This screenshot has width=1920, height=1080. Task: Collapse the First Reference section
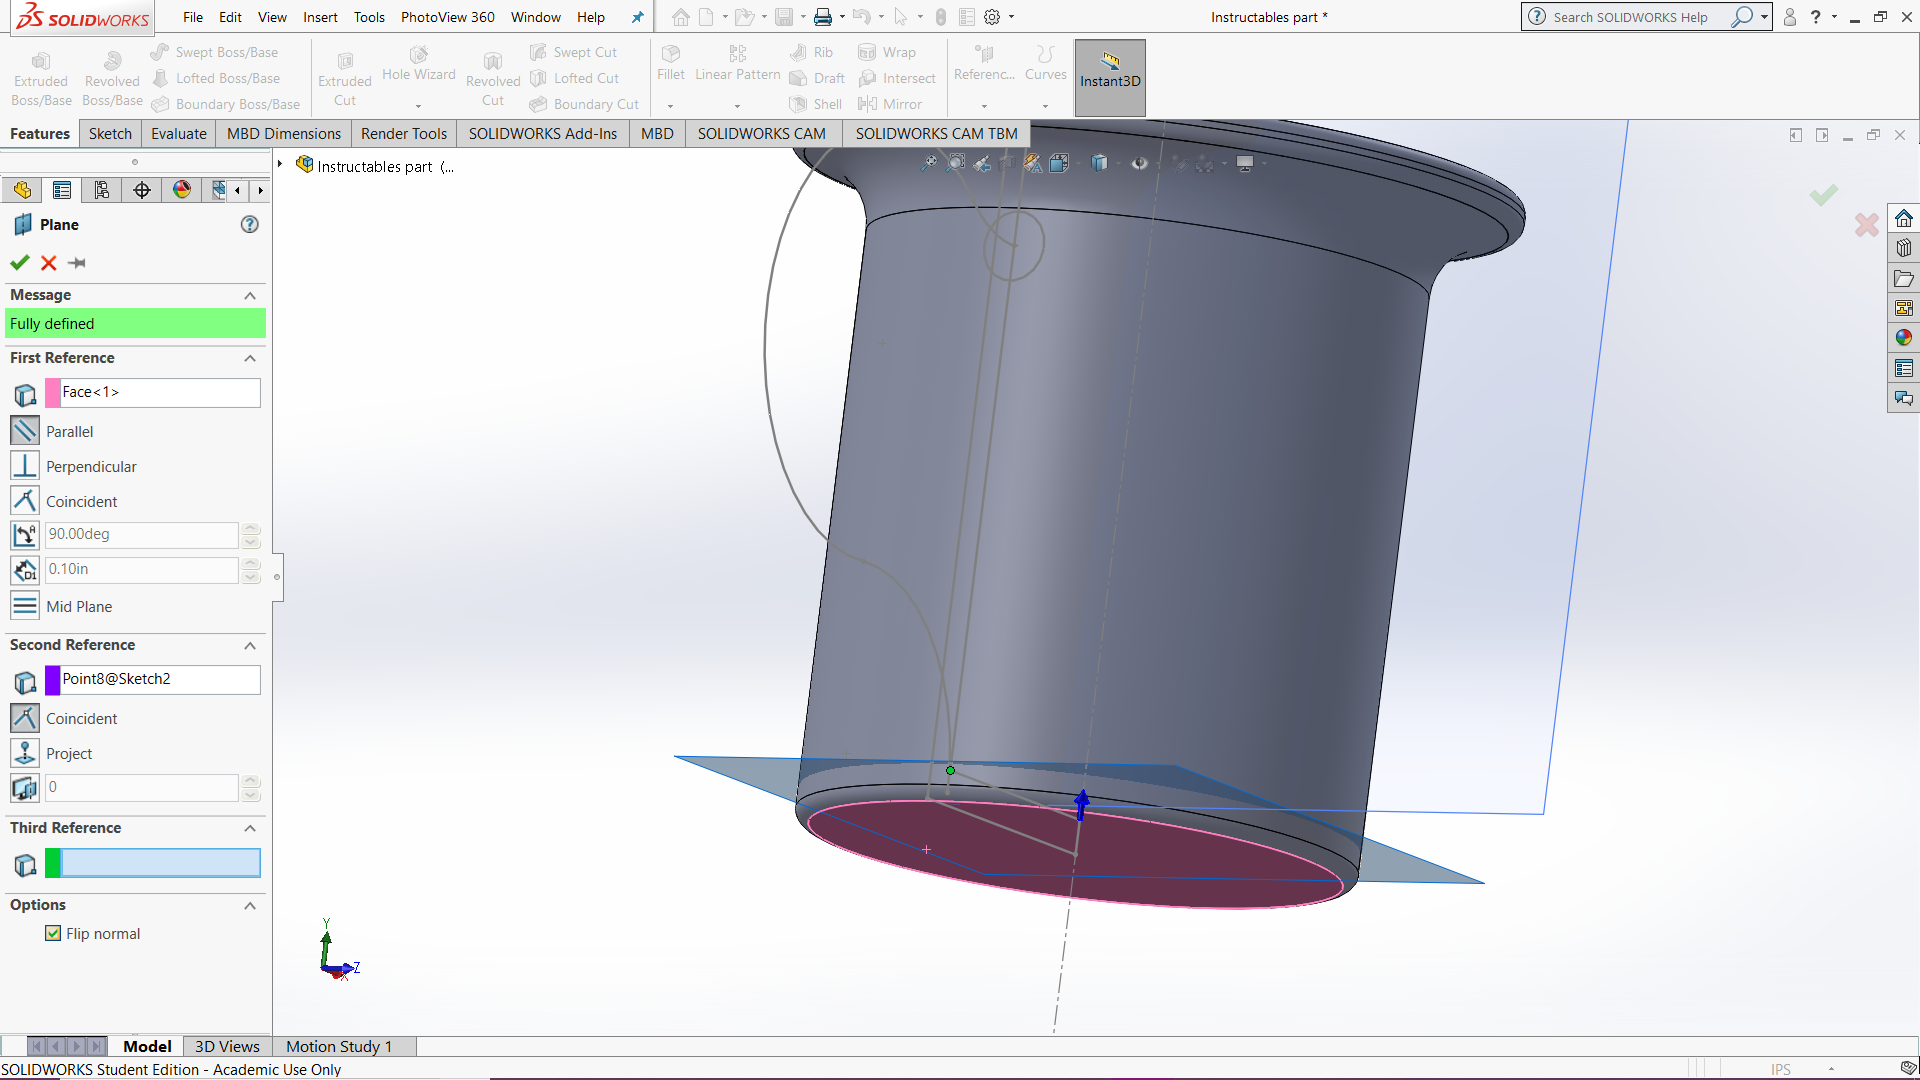(250, 359)
